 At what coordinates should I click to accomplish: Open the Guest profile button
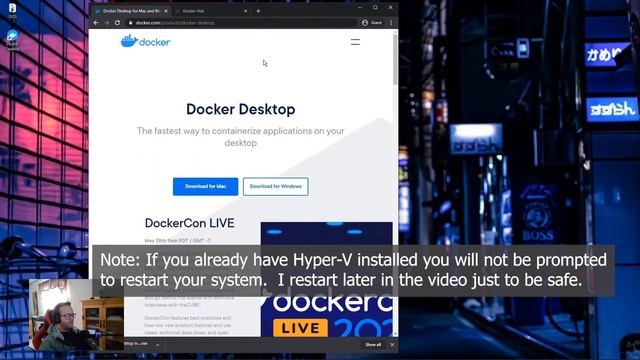[371, 23]
